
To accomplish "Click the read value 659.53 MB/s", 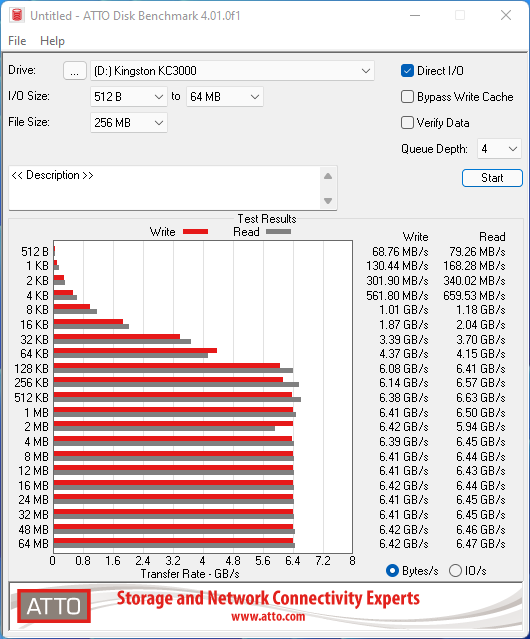I will pyautogui.click(x=474, y=295).
